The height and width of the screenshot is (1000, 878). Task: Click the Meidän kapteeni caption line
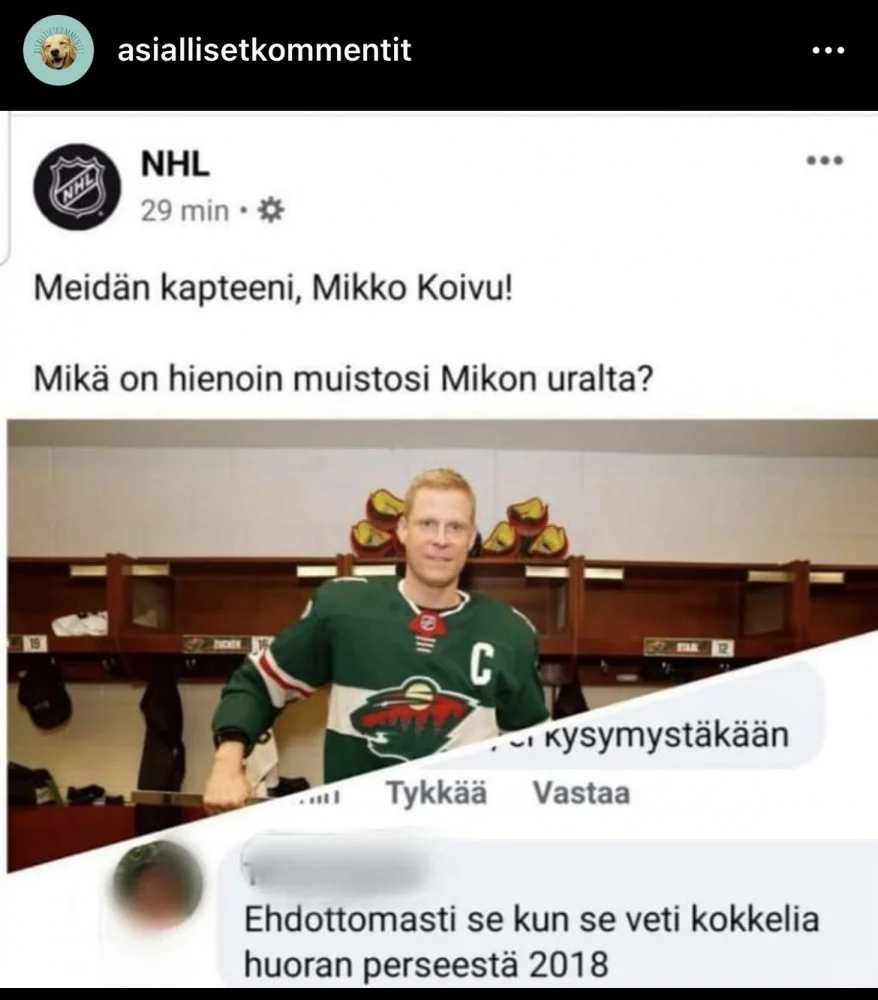273,288
